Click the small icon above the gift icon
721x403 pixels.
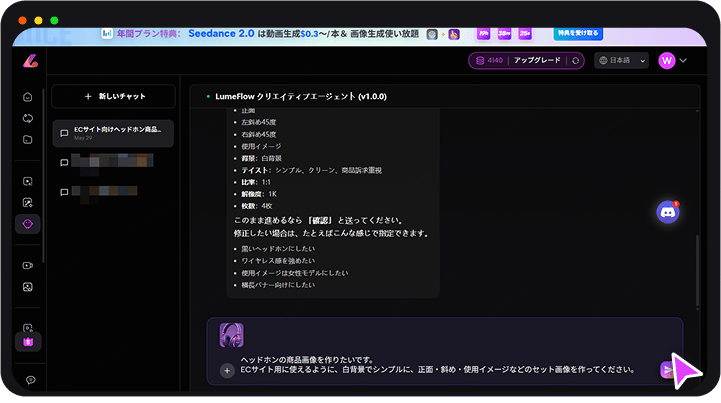[28, 328]
